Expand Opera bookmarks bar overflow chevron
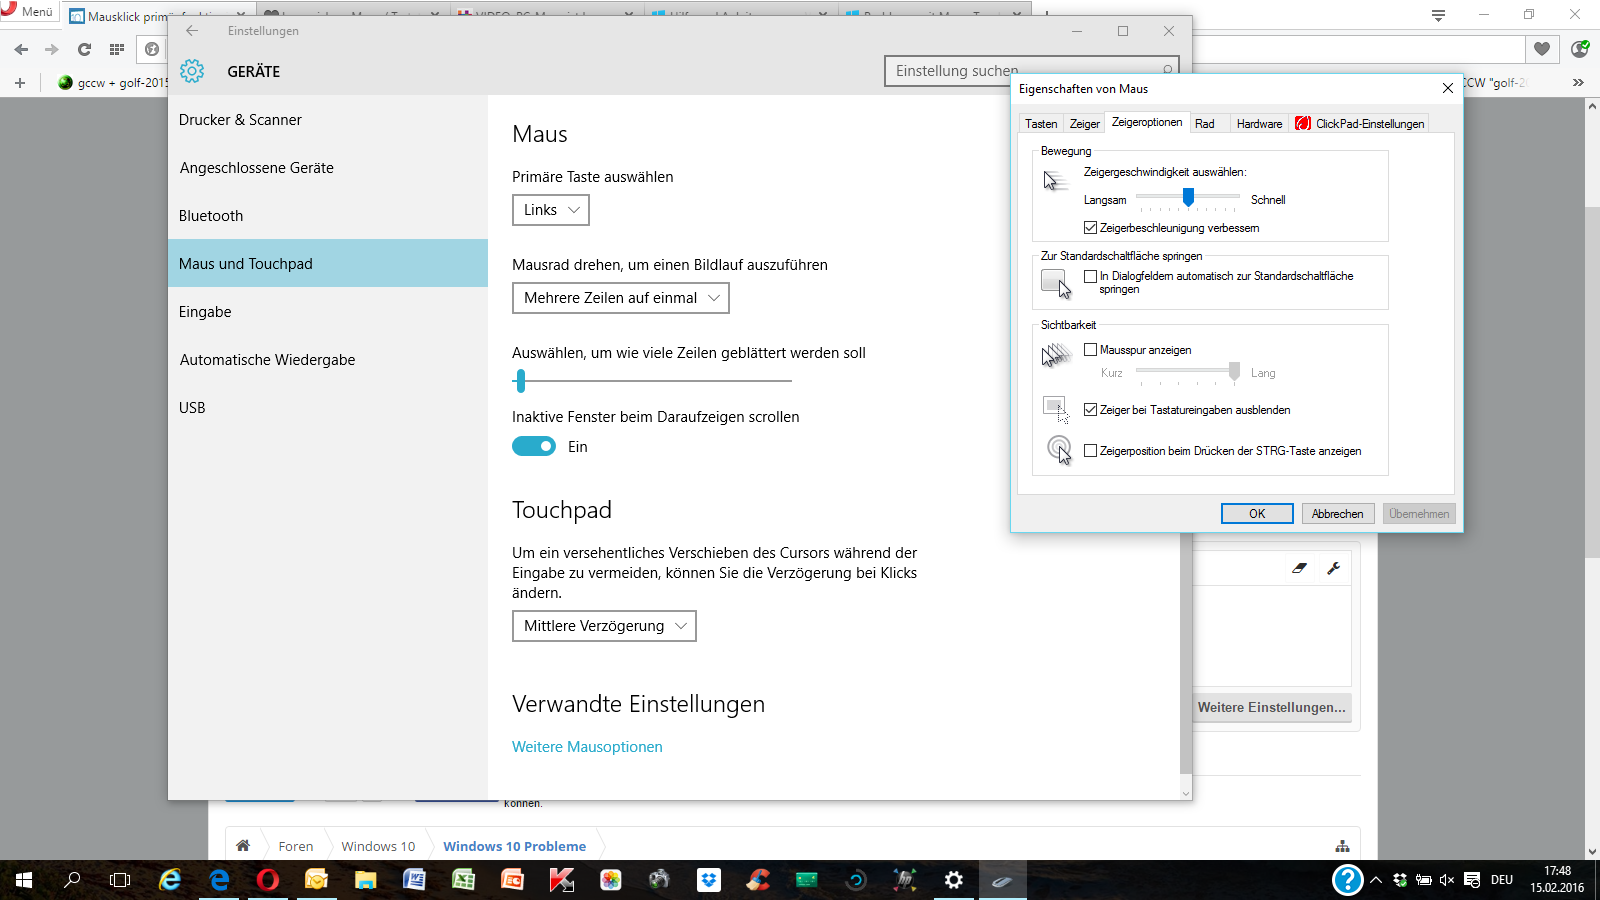Viewport: 1600px width, 900px height. 1578,82
